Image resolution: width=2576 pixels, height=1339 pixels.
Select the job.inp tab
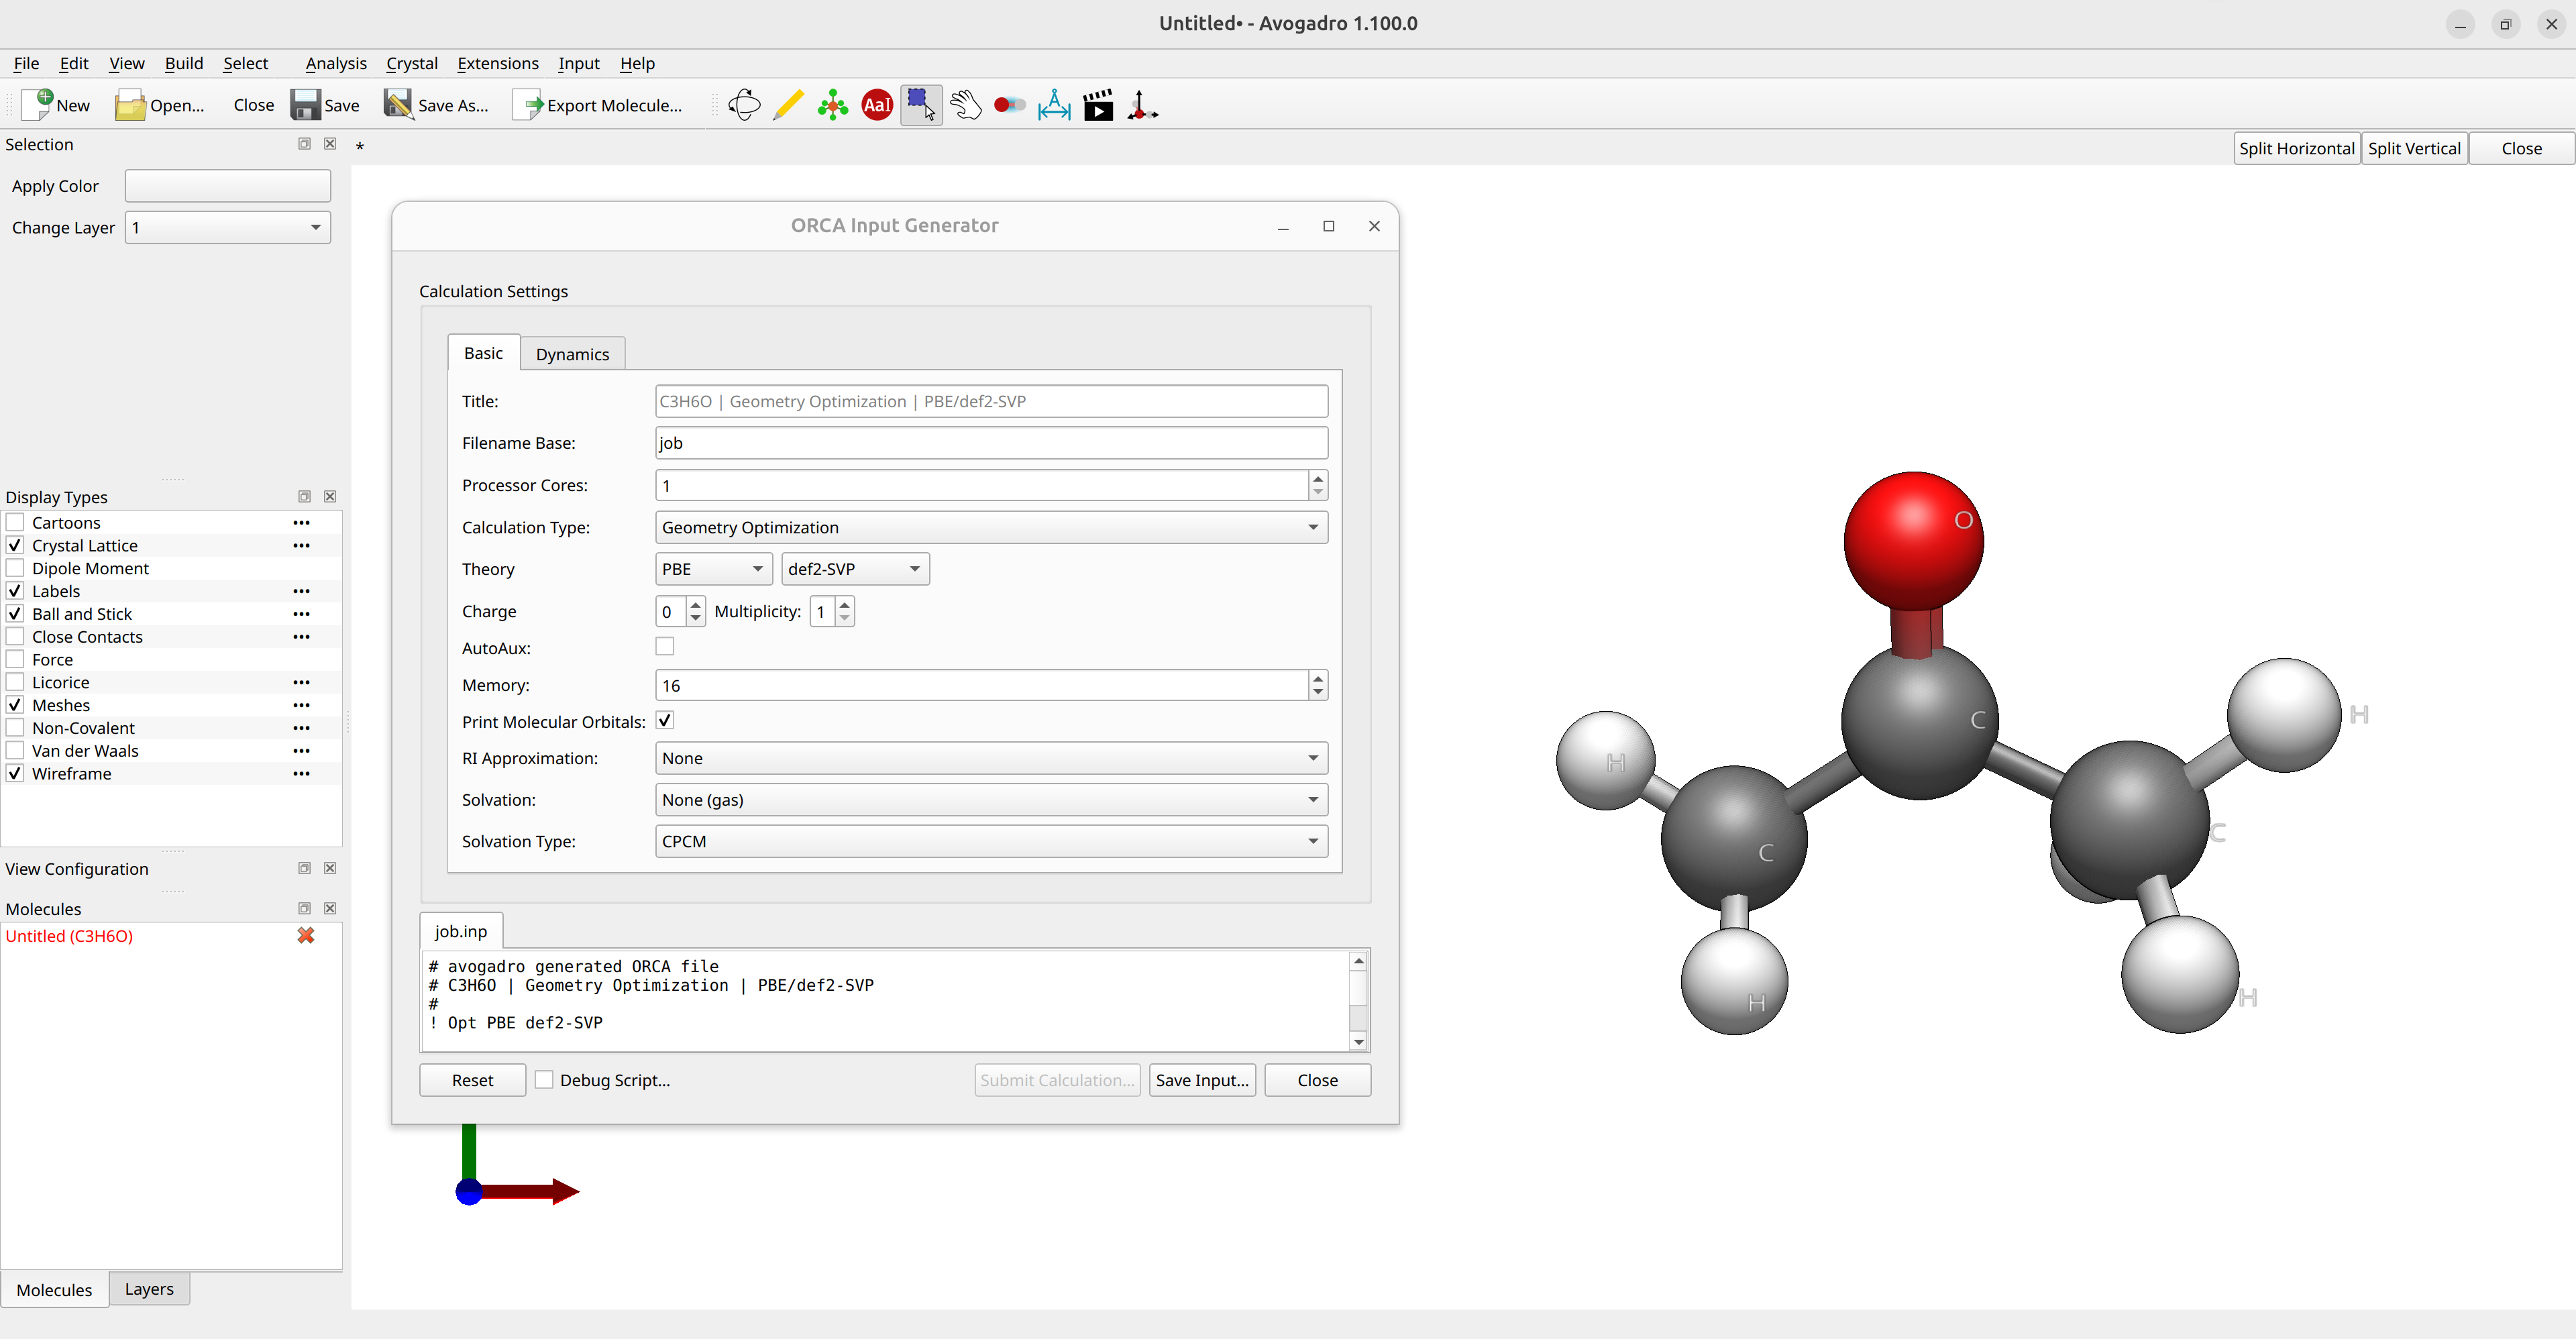[x=461, y=931]
